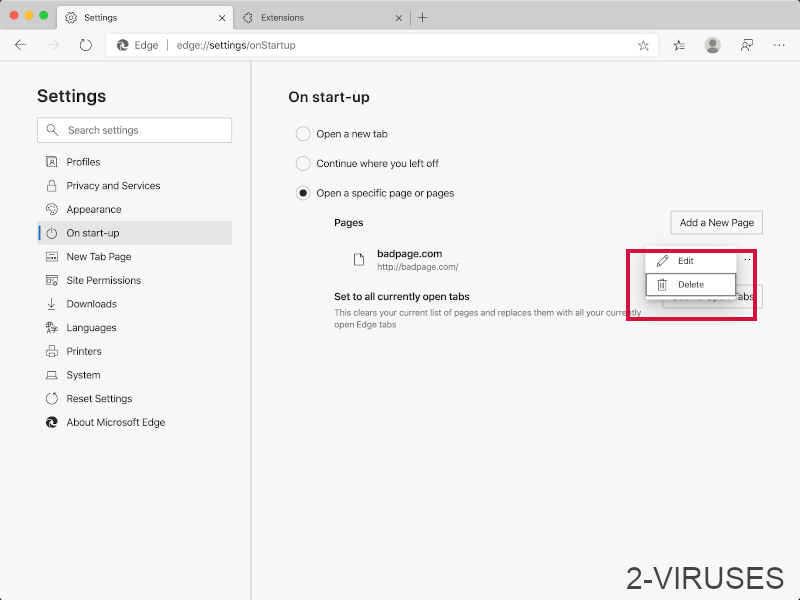Click the Settings gear icon on the tab
Viewport: 800px width, 600px height.
71,18
